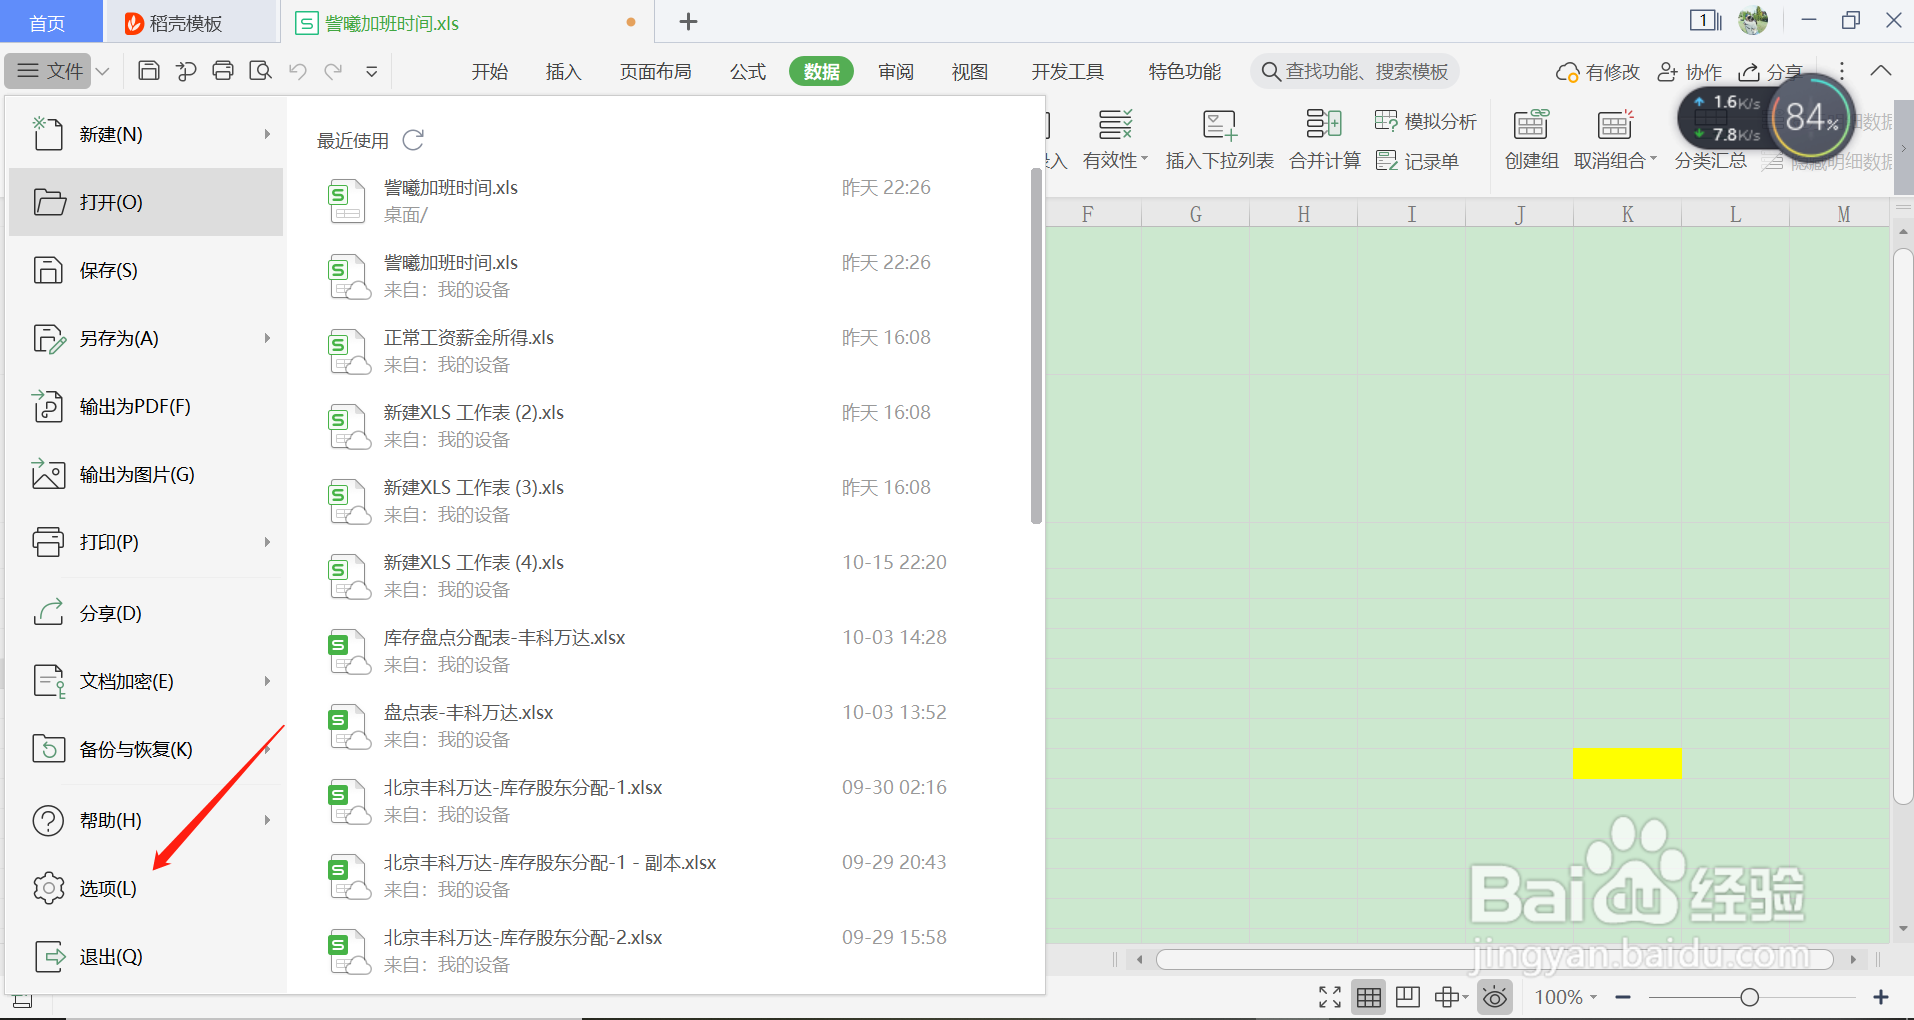Click the Undo arrow icon
The height and width of the screenshot is (1020, 1914).
click(297, 71)
